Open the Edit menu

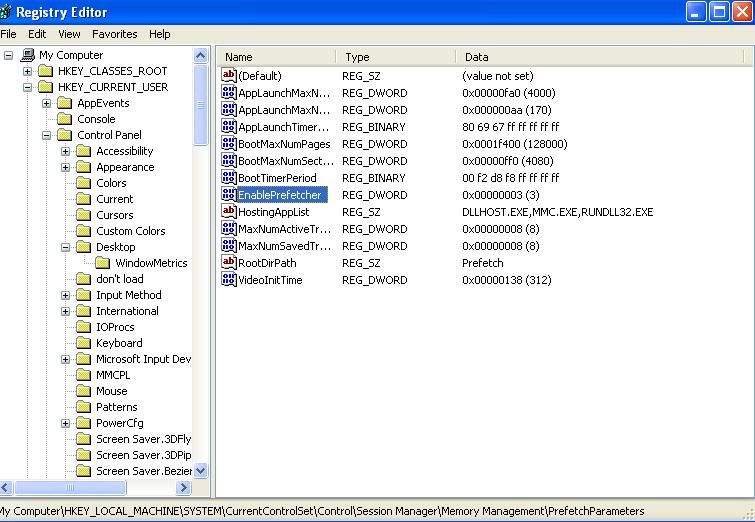pos(37,34)
